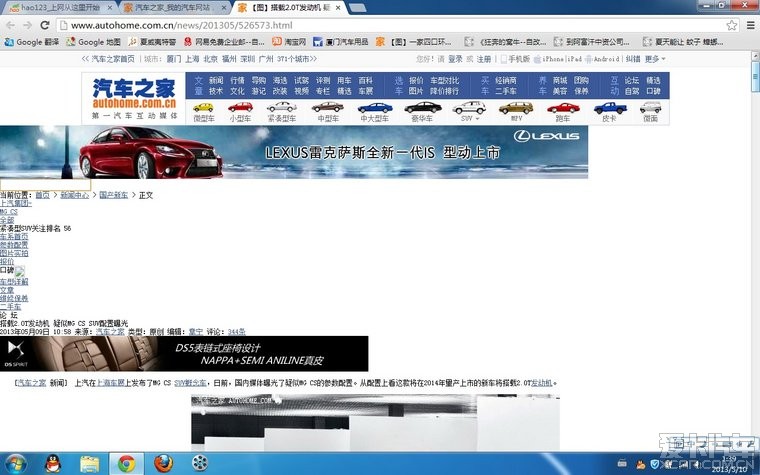Select city 广州 in top bar
The width and height of the screenshot is (760, 475).
(x=266, y=59)
